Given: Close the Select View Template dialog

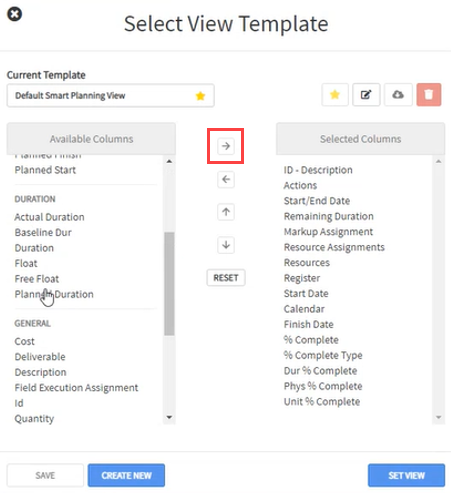Looking at the screenshot, I should [15, 14].
